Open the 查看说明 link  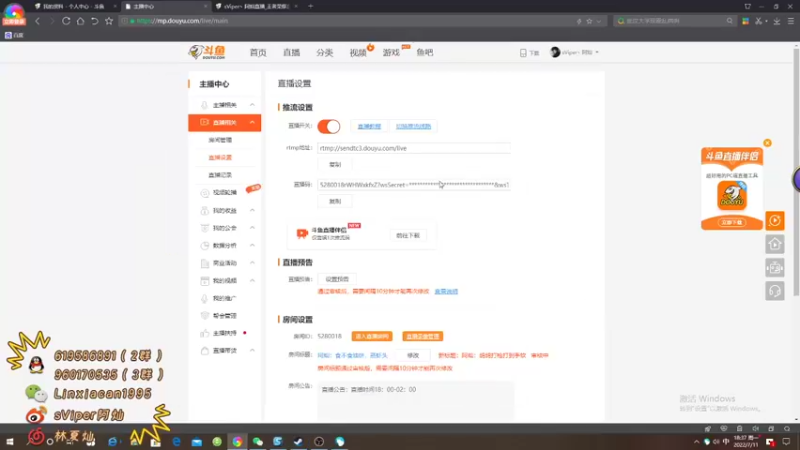(446, 291)
